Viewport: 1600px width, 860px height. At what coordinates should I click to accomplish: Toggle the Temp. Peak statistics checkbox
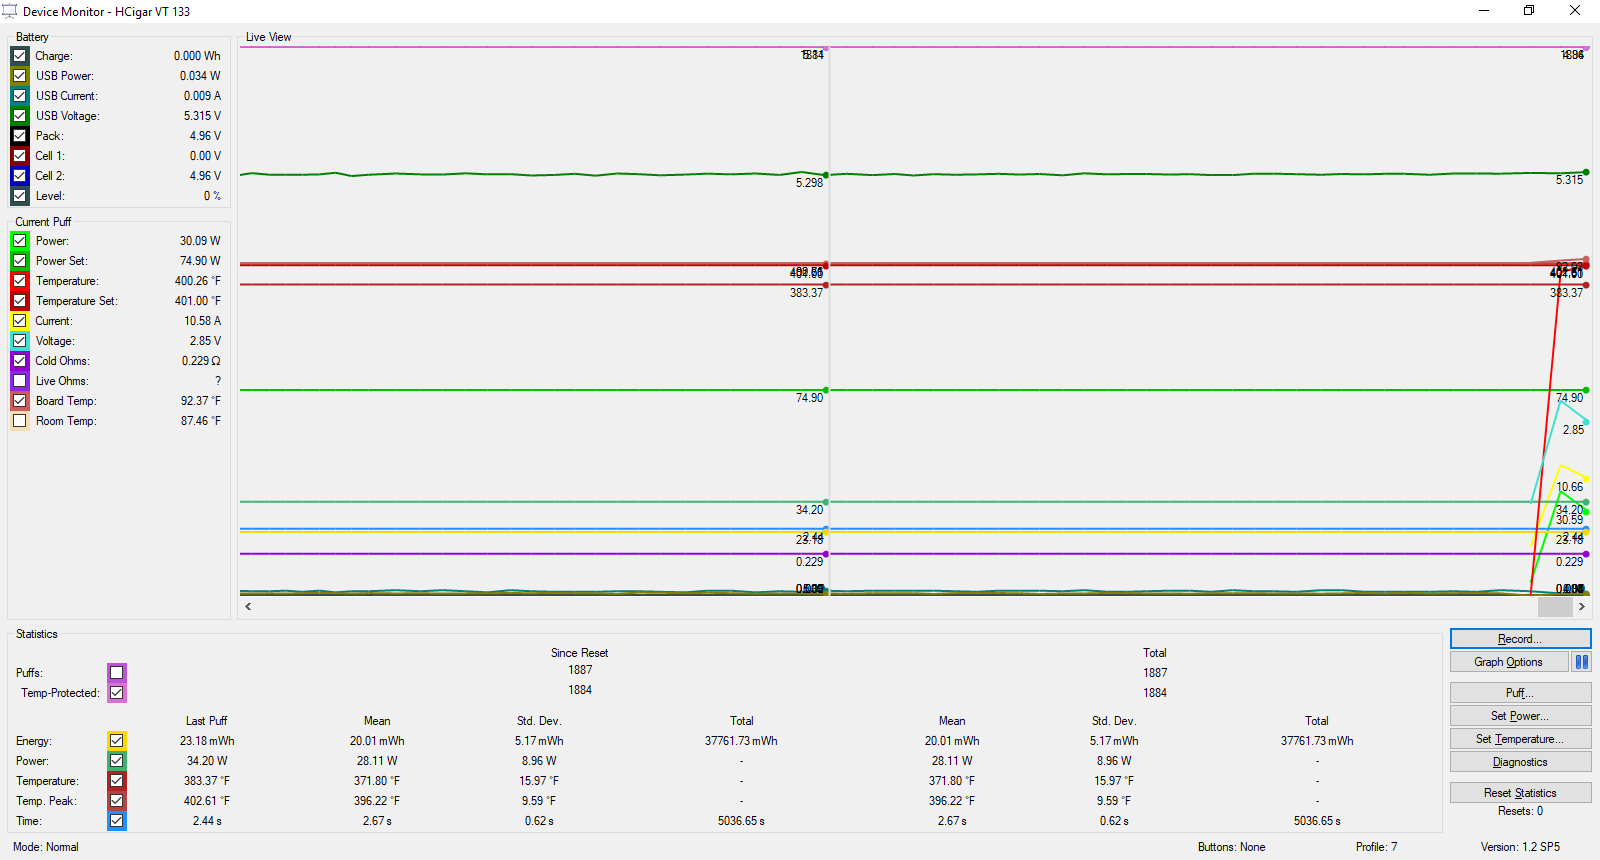[117, 801]
